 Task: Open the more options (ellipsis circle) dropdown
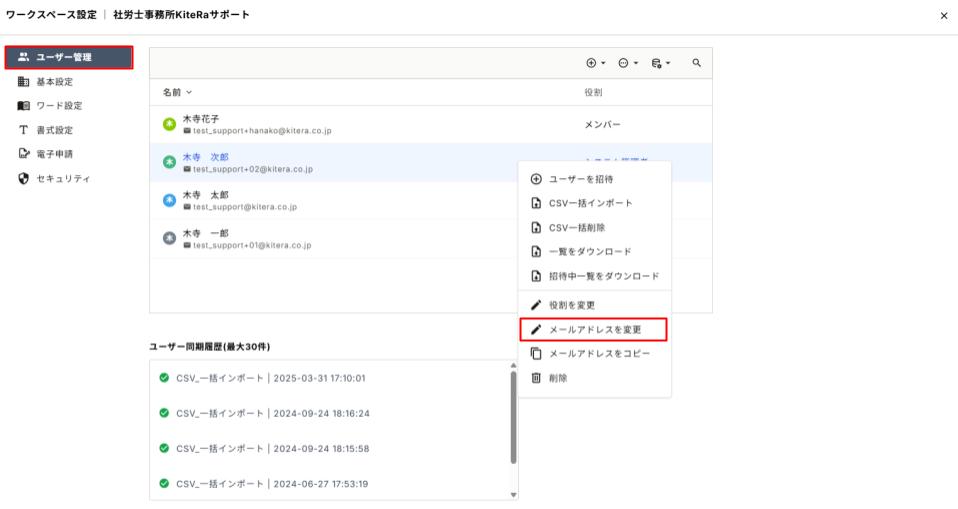tap(627, 63)
